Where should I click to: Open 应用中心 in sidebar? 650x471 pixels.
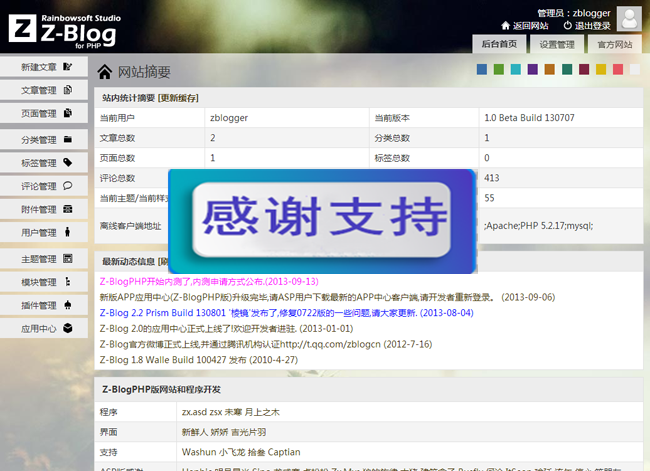[44, 329]
